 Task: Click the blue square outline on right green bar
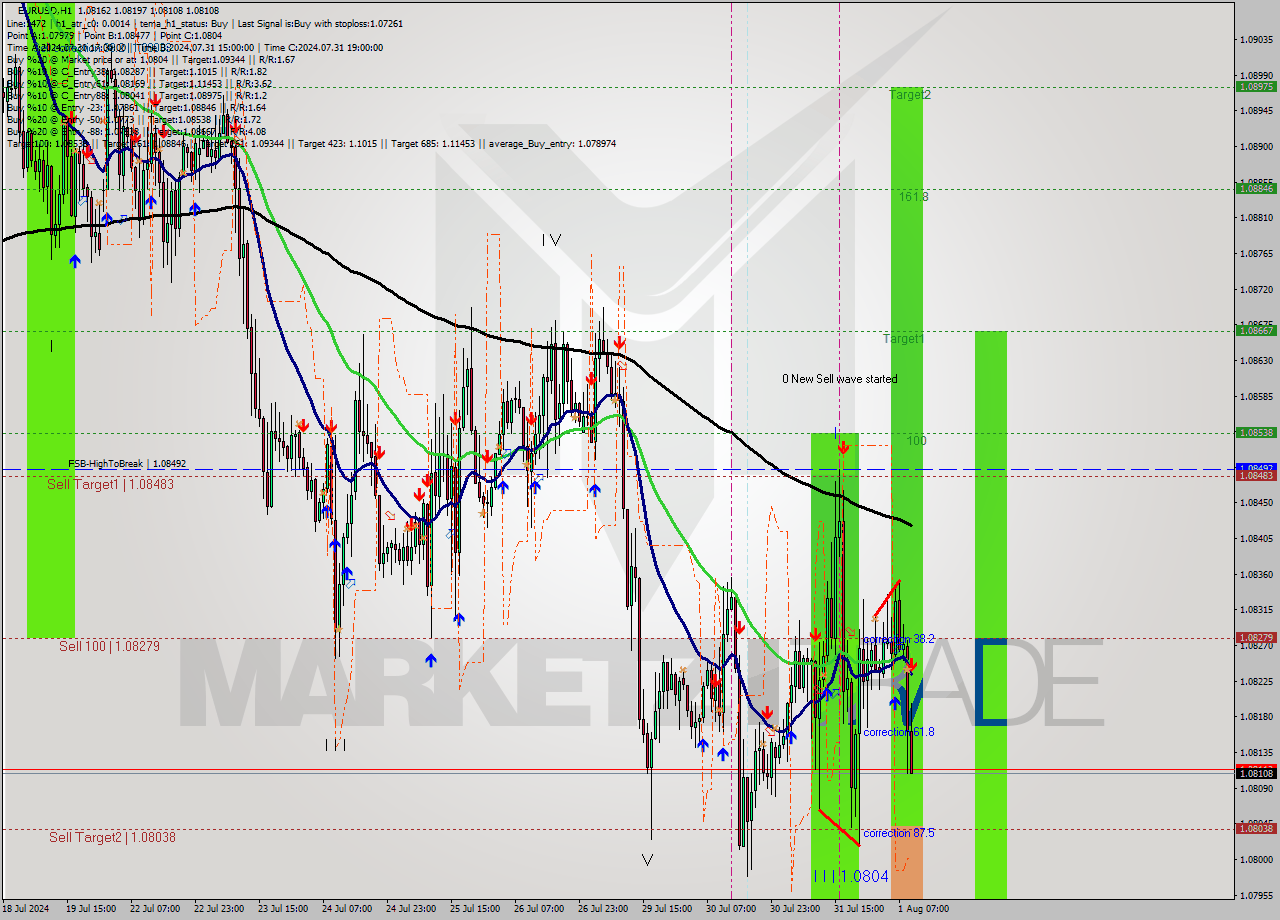(x=991, y=681)
